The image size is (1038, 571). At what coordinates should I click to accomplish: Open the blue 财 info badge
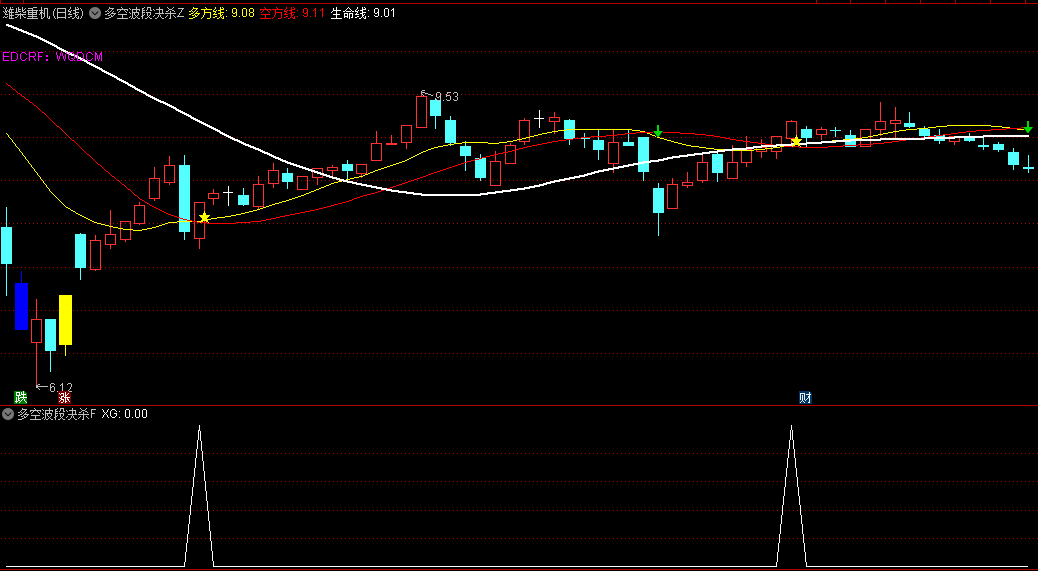pyautogui.click(x=805, y=398)
